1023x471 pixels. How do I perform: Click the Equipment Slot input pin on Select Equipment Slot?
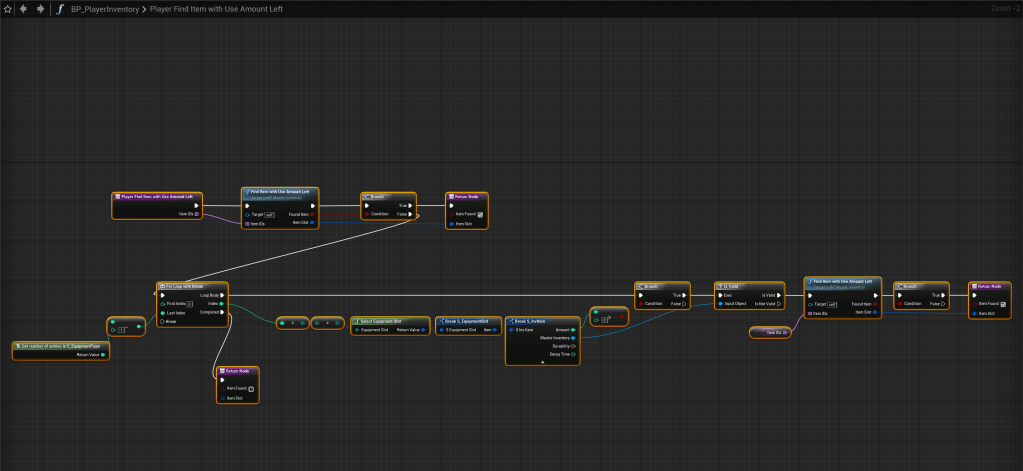356,330
